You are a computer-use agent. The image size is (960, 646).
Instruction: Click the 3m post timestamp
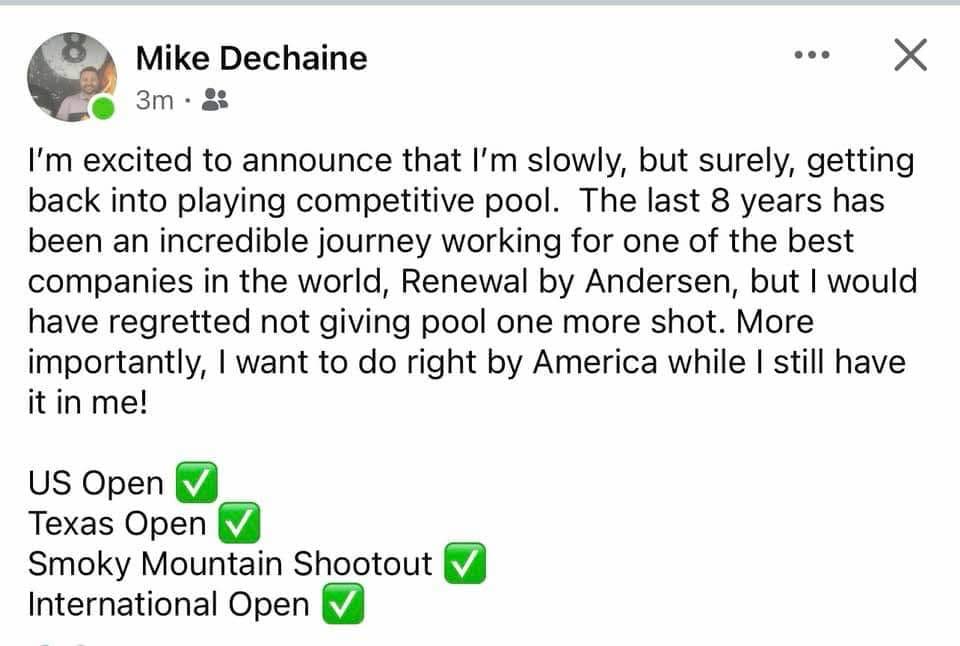tap(154, 100)
